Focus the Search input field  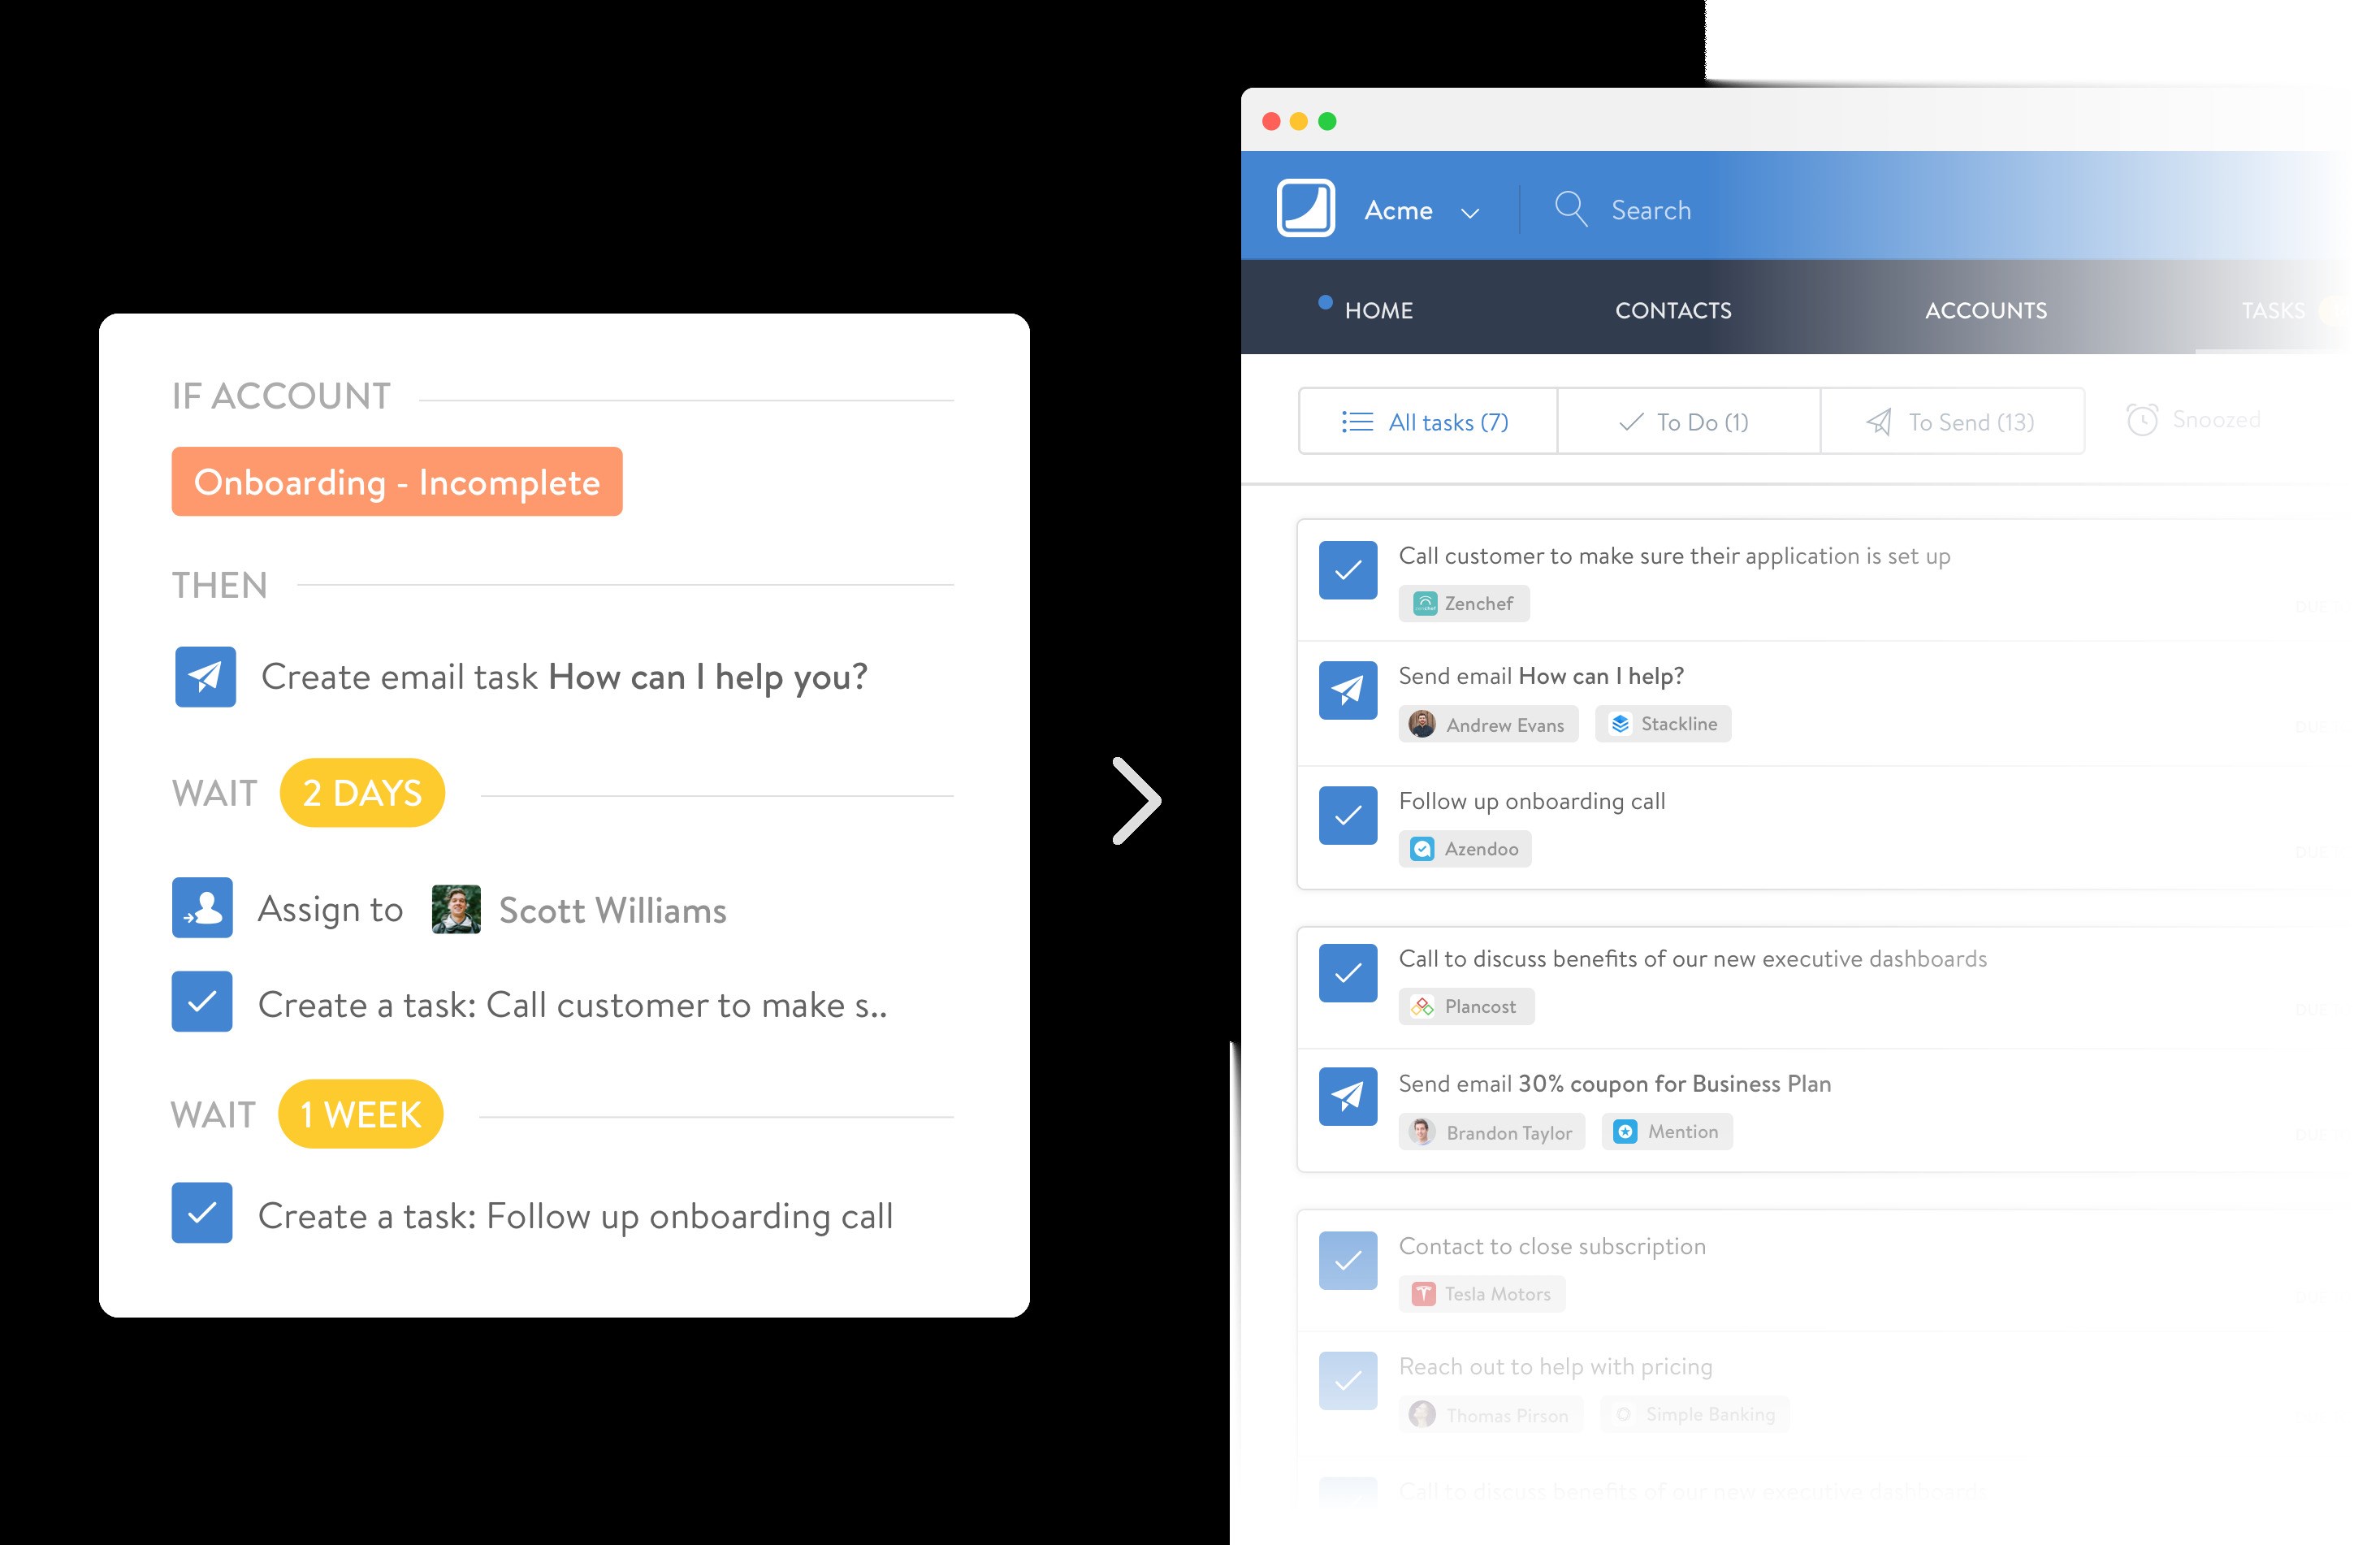pos(1650,210)
